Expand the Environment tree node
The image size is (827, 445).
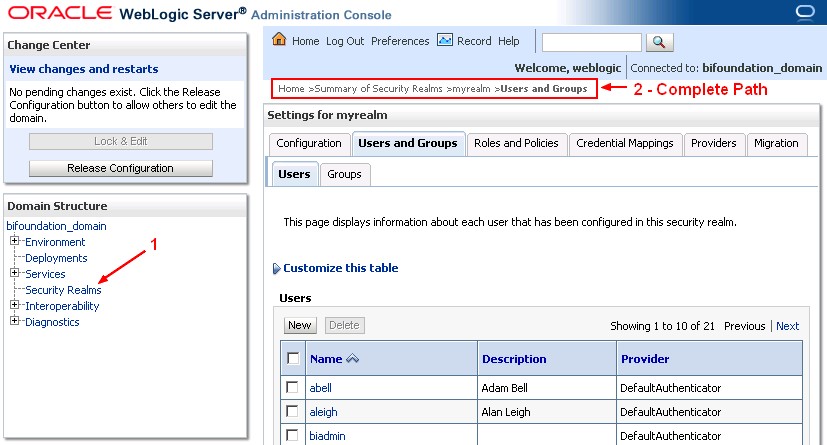click(15, 242)
